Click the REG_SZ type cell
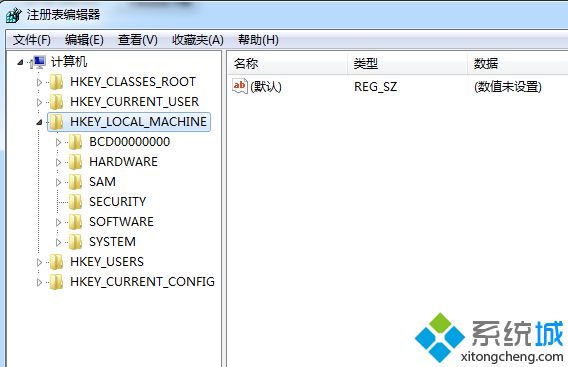 point(376,87)
